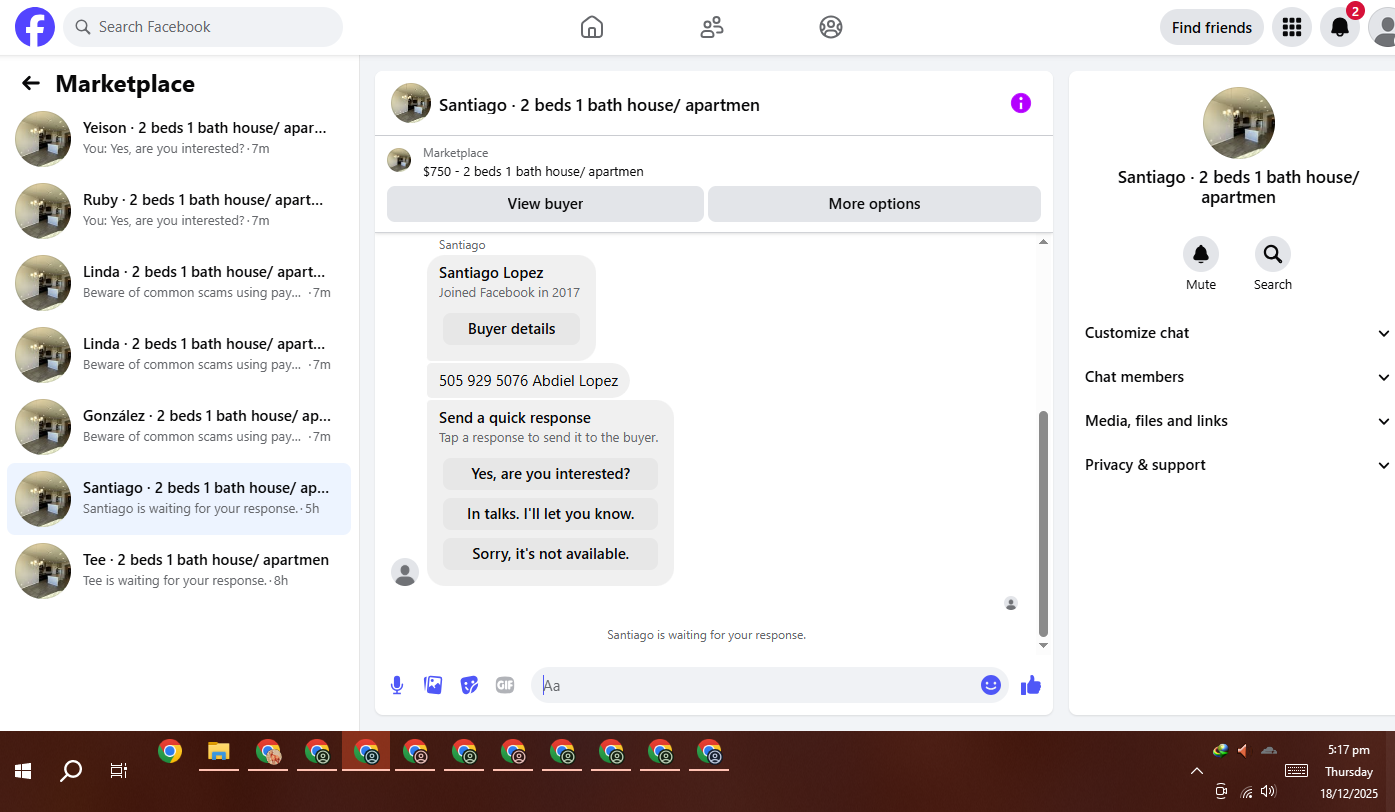
Task: Click the Find friends button
Action: 1212,27
